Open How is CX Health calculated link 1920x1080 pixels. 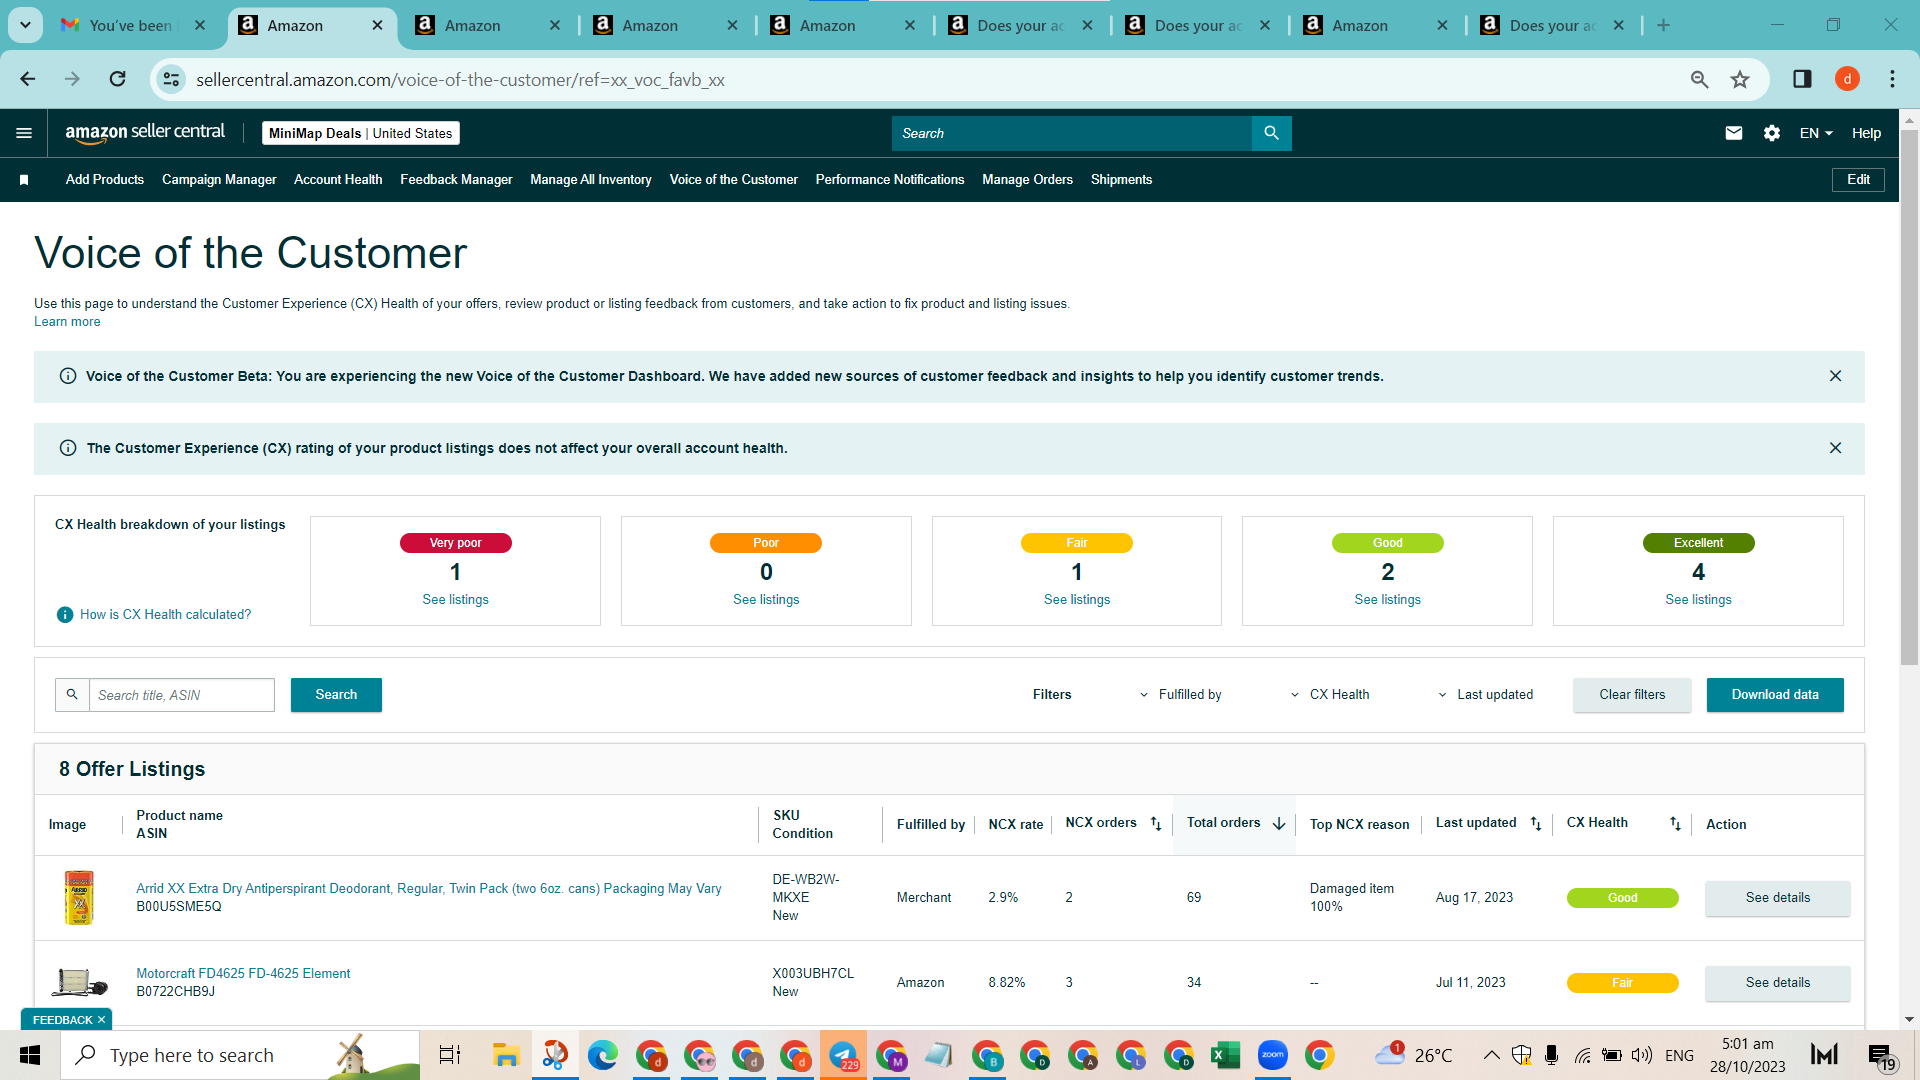click(166, 615)
